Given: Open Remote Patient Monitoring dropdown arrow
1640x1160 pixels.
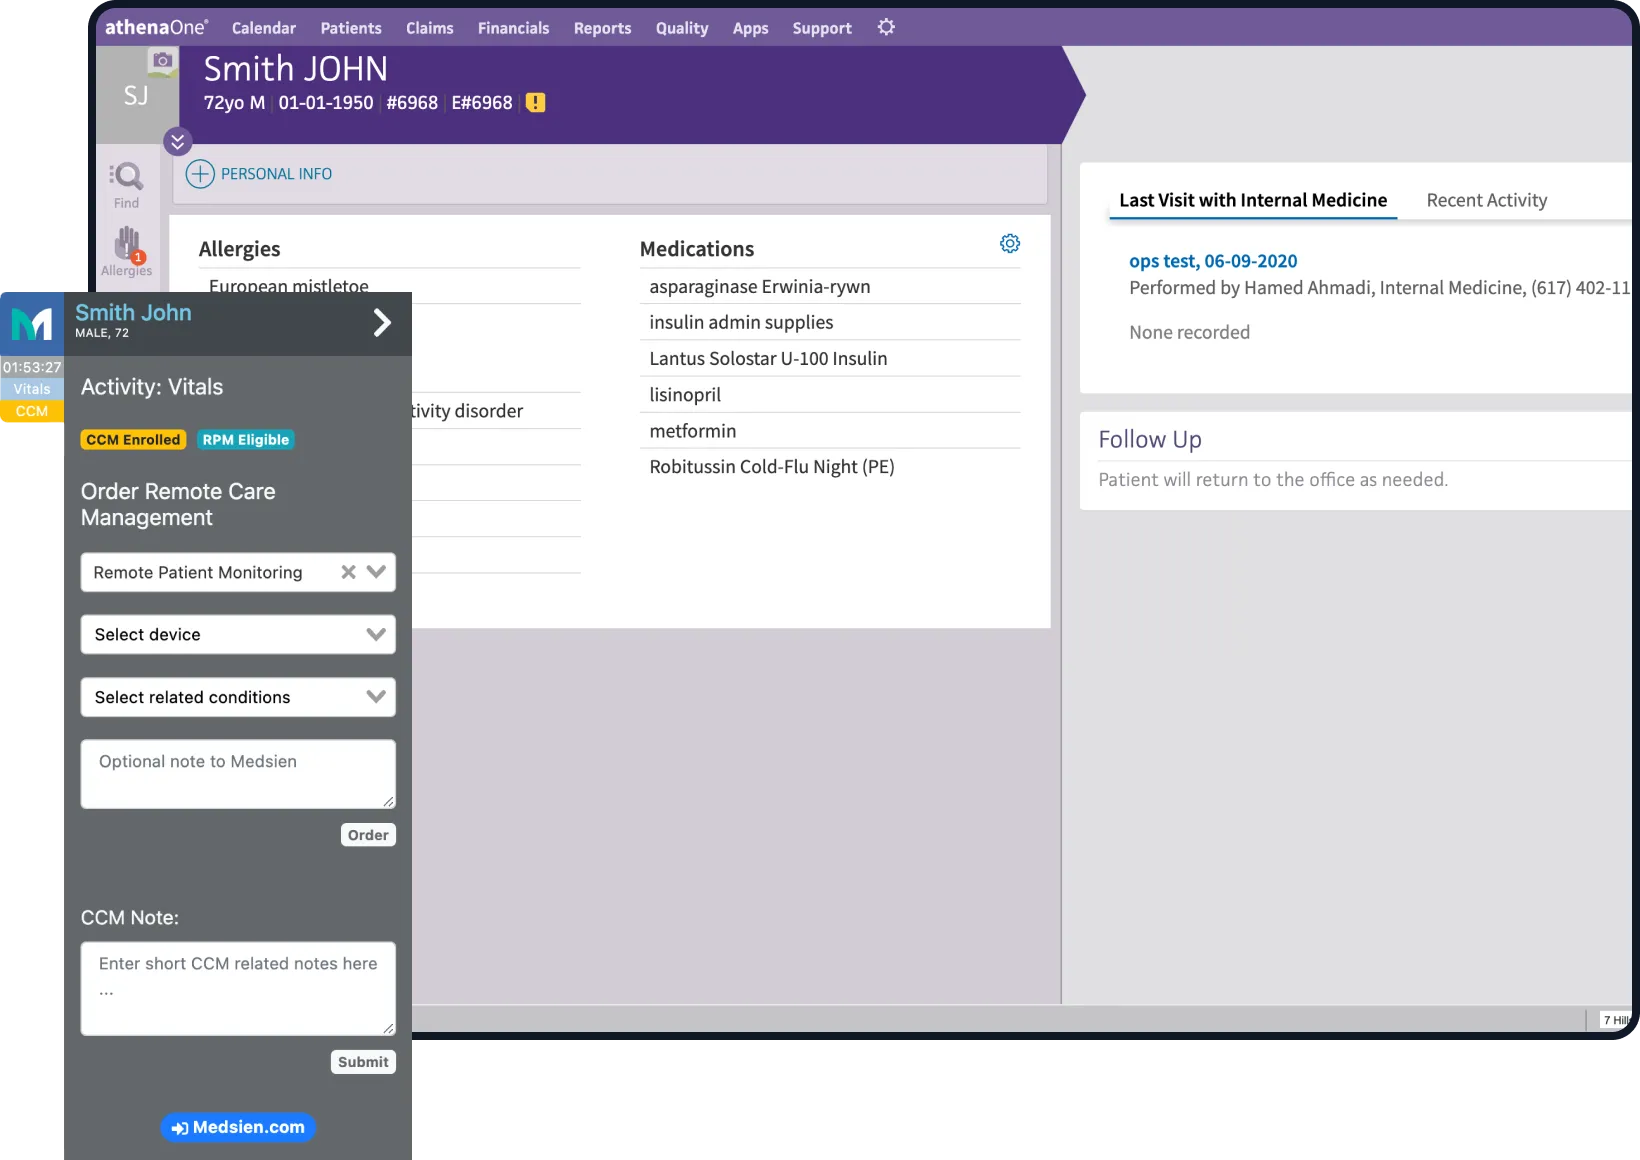Looking at the screenshot, I should point(376,572).
